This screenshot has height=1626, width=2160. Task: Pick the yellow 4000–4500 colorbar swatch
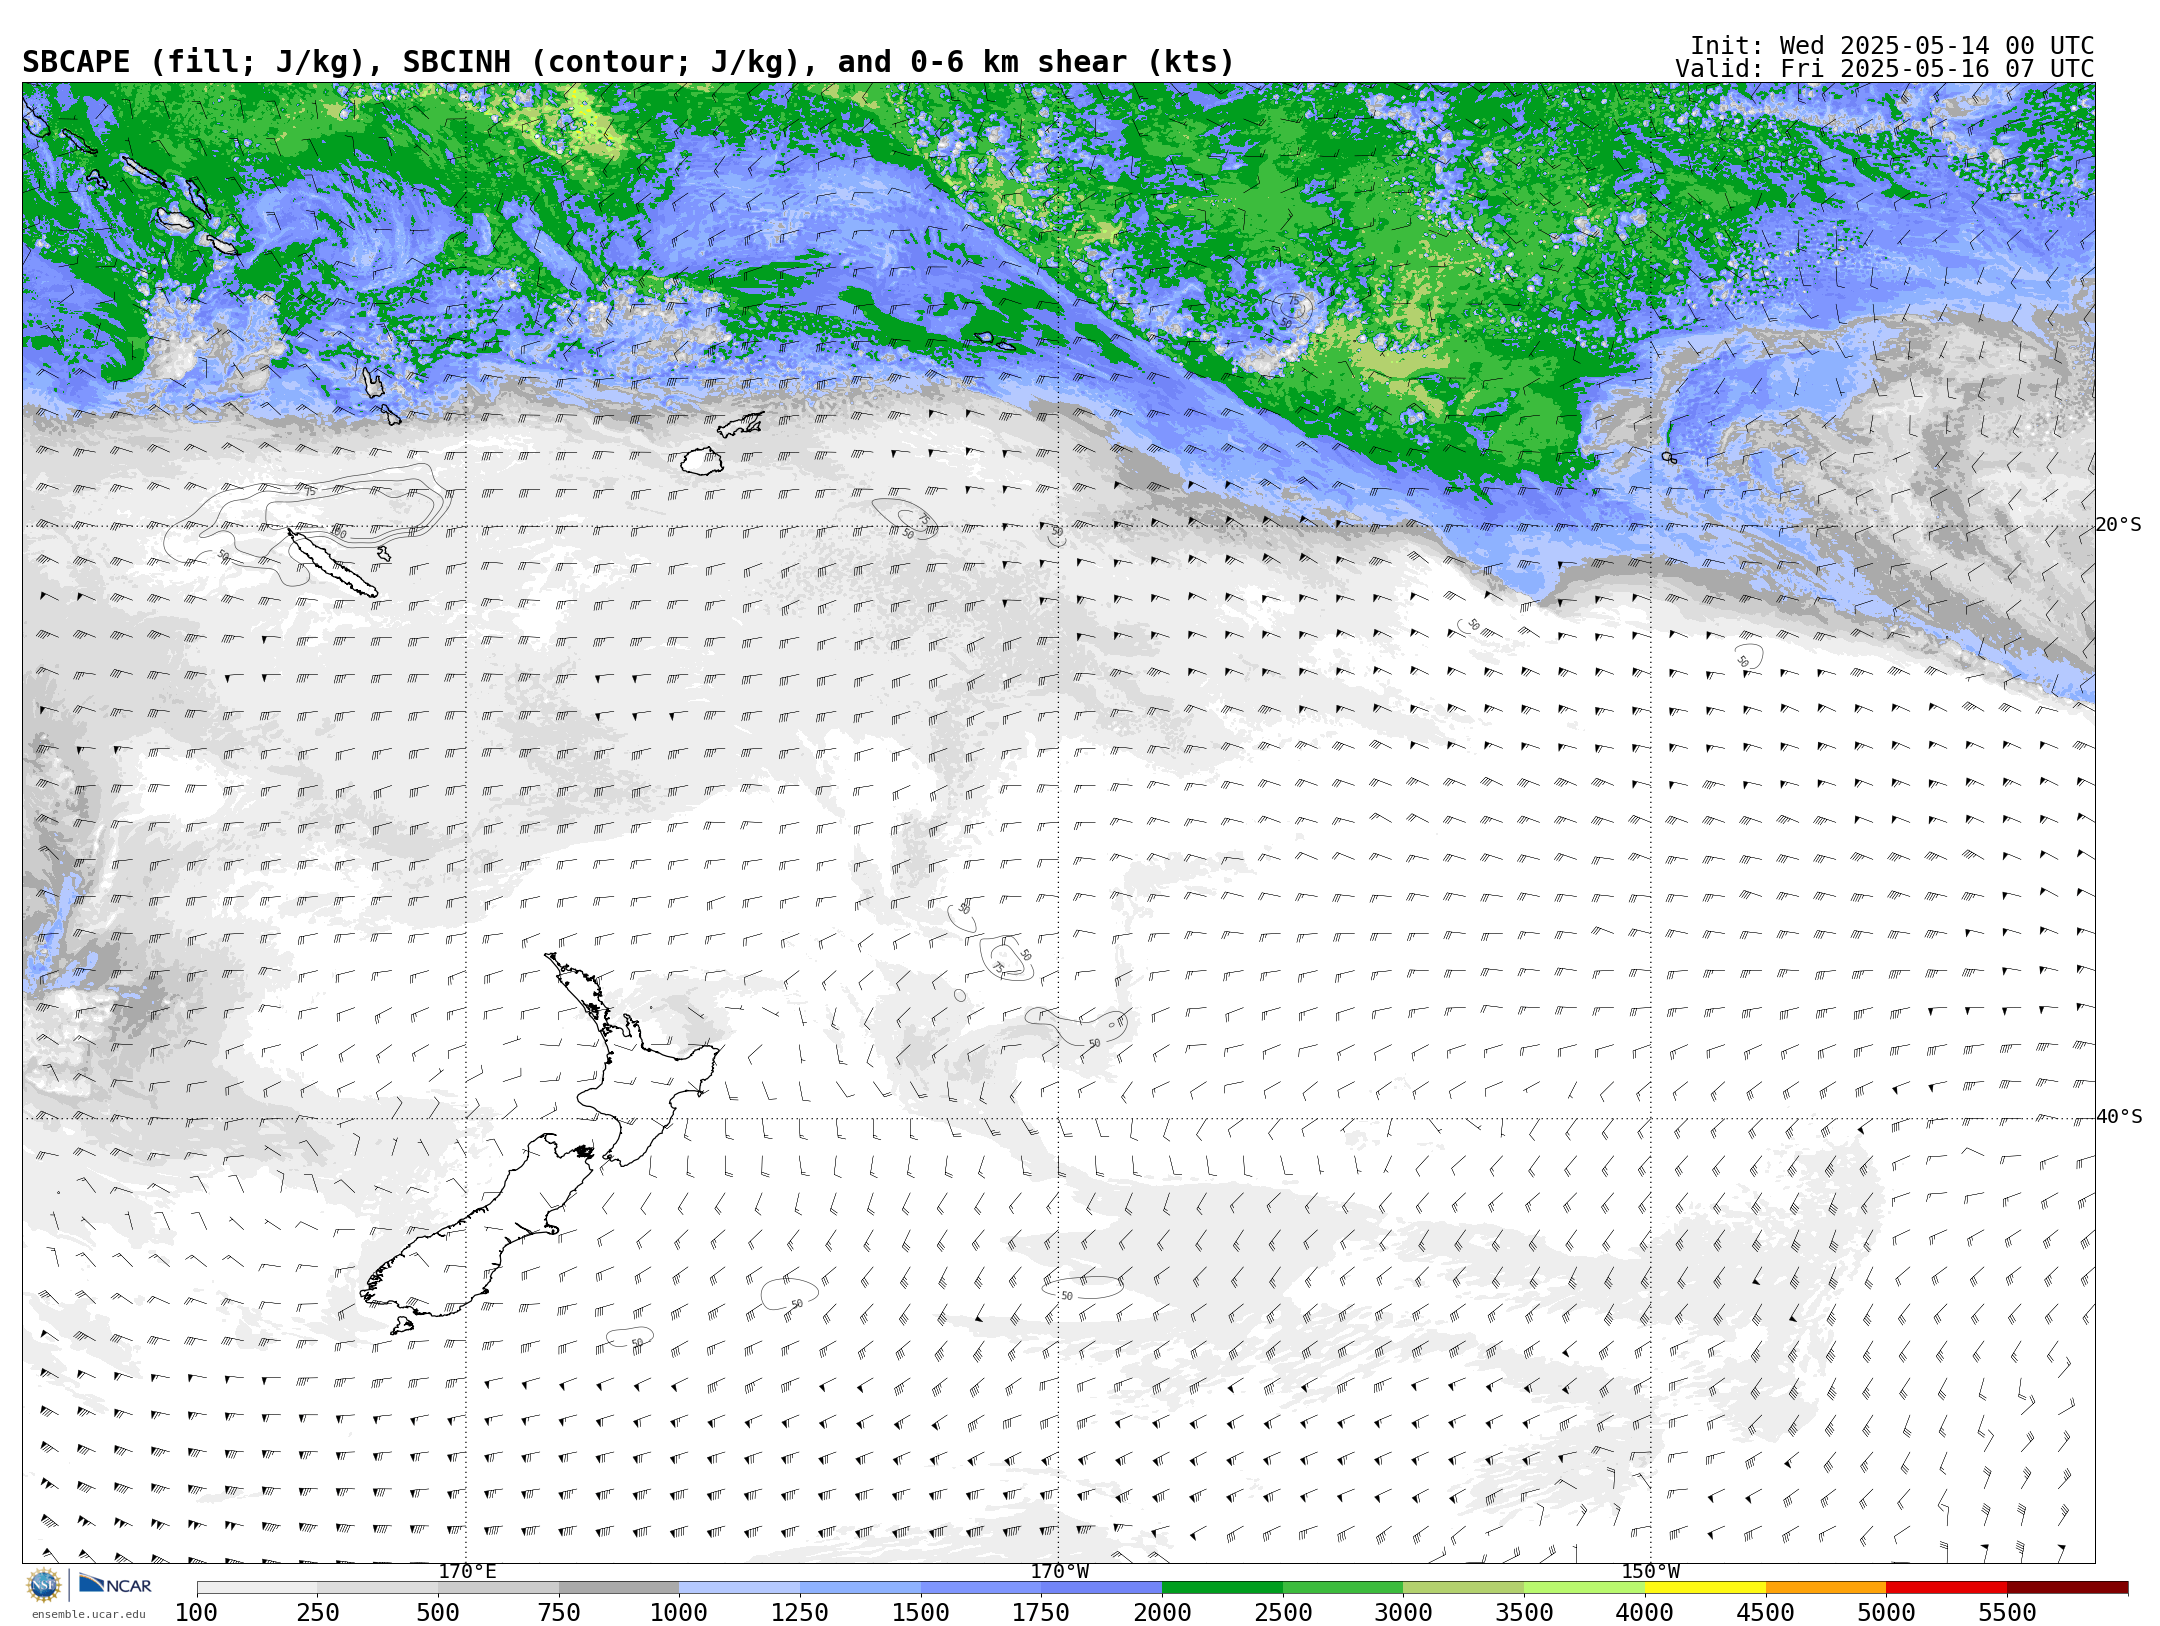point(1705,1588)
